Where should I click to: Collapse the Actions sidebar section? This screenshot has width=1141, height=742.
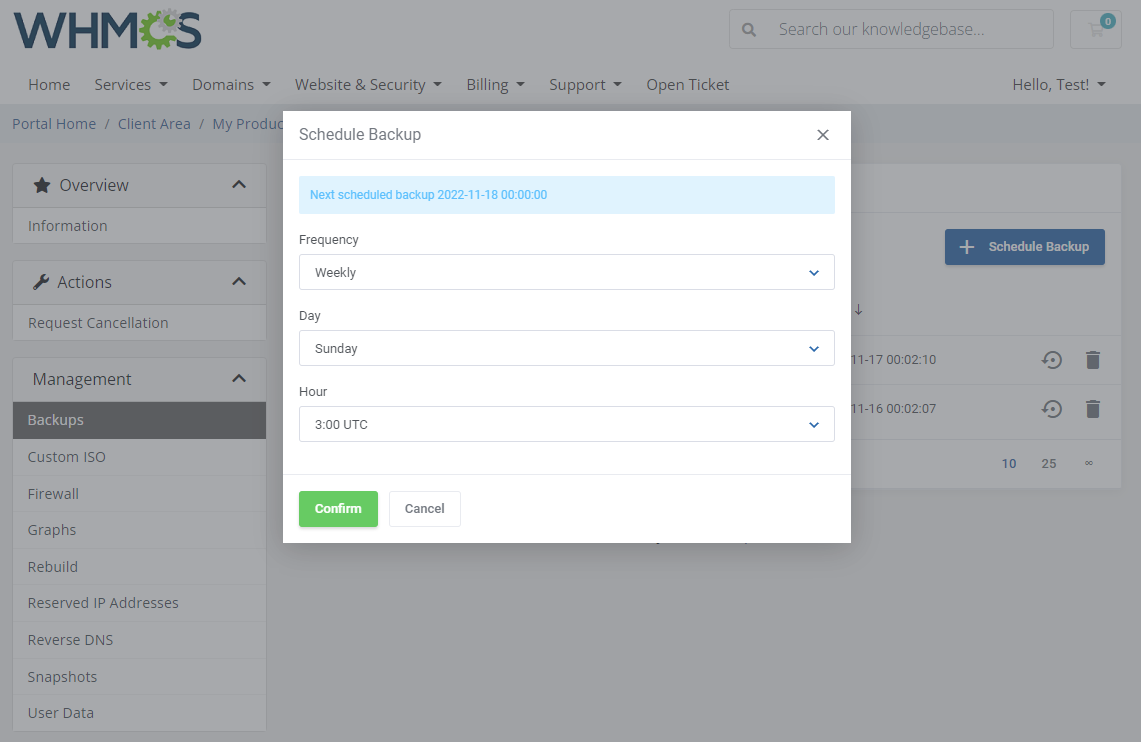click(x=238, y=282)
